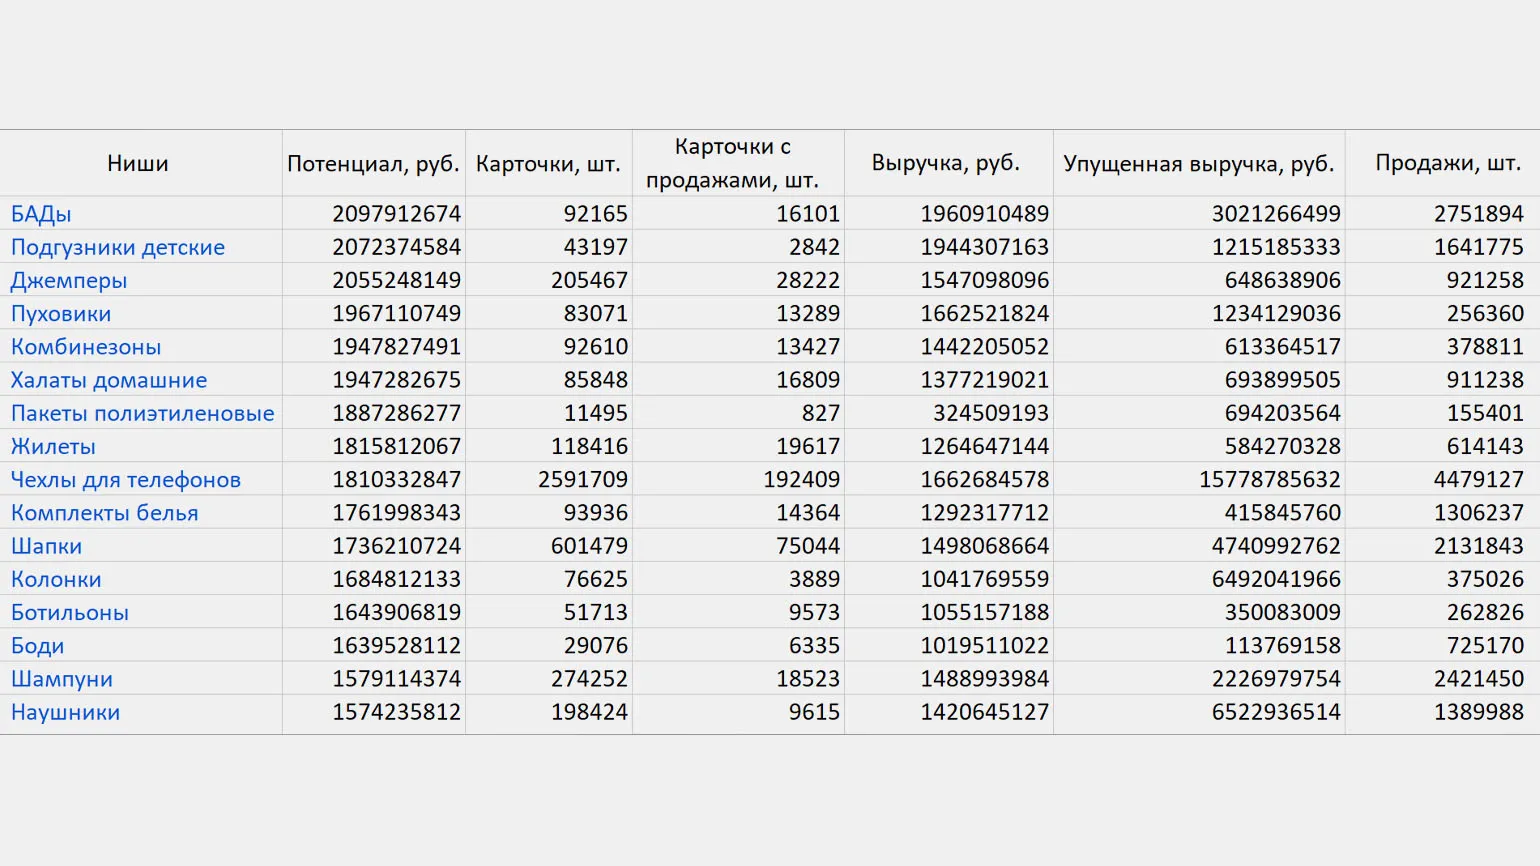
Task: Click the Халаты домашние link
Action: [109, 380]
